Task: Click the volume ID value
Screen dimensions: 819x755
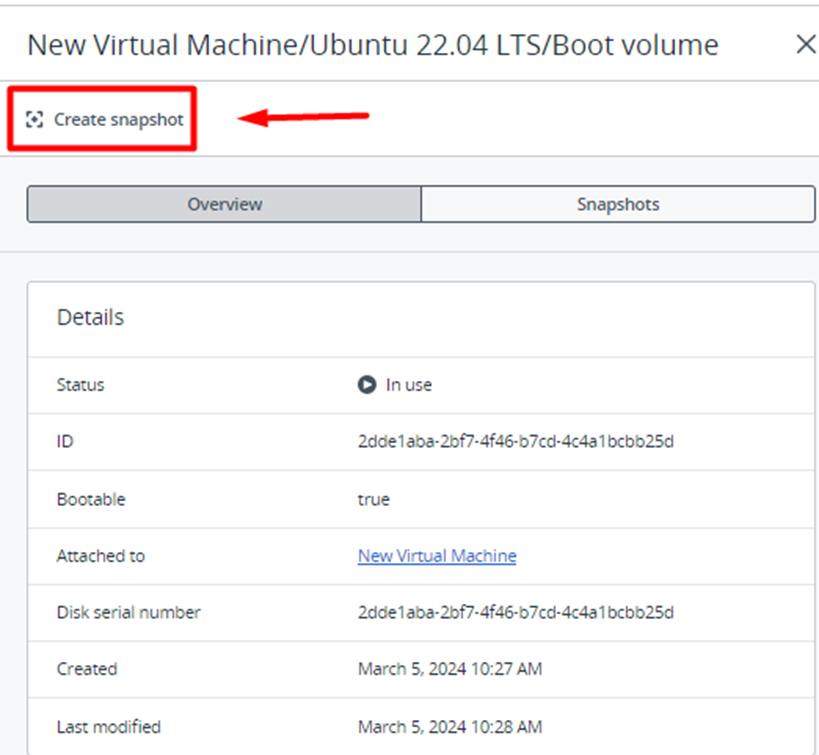Action: (515, 442)
